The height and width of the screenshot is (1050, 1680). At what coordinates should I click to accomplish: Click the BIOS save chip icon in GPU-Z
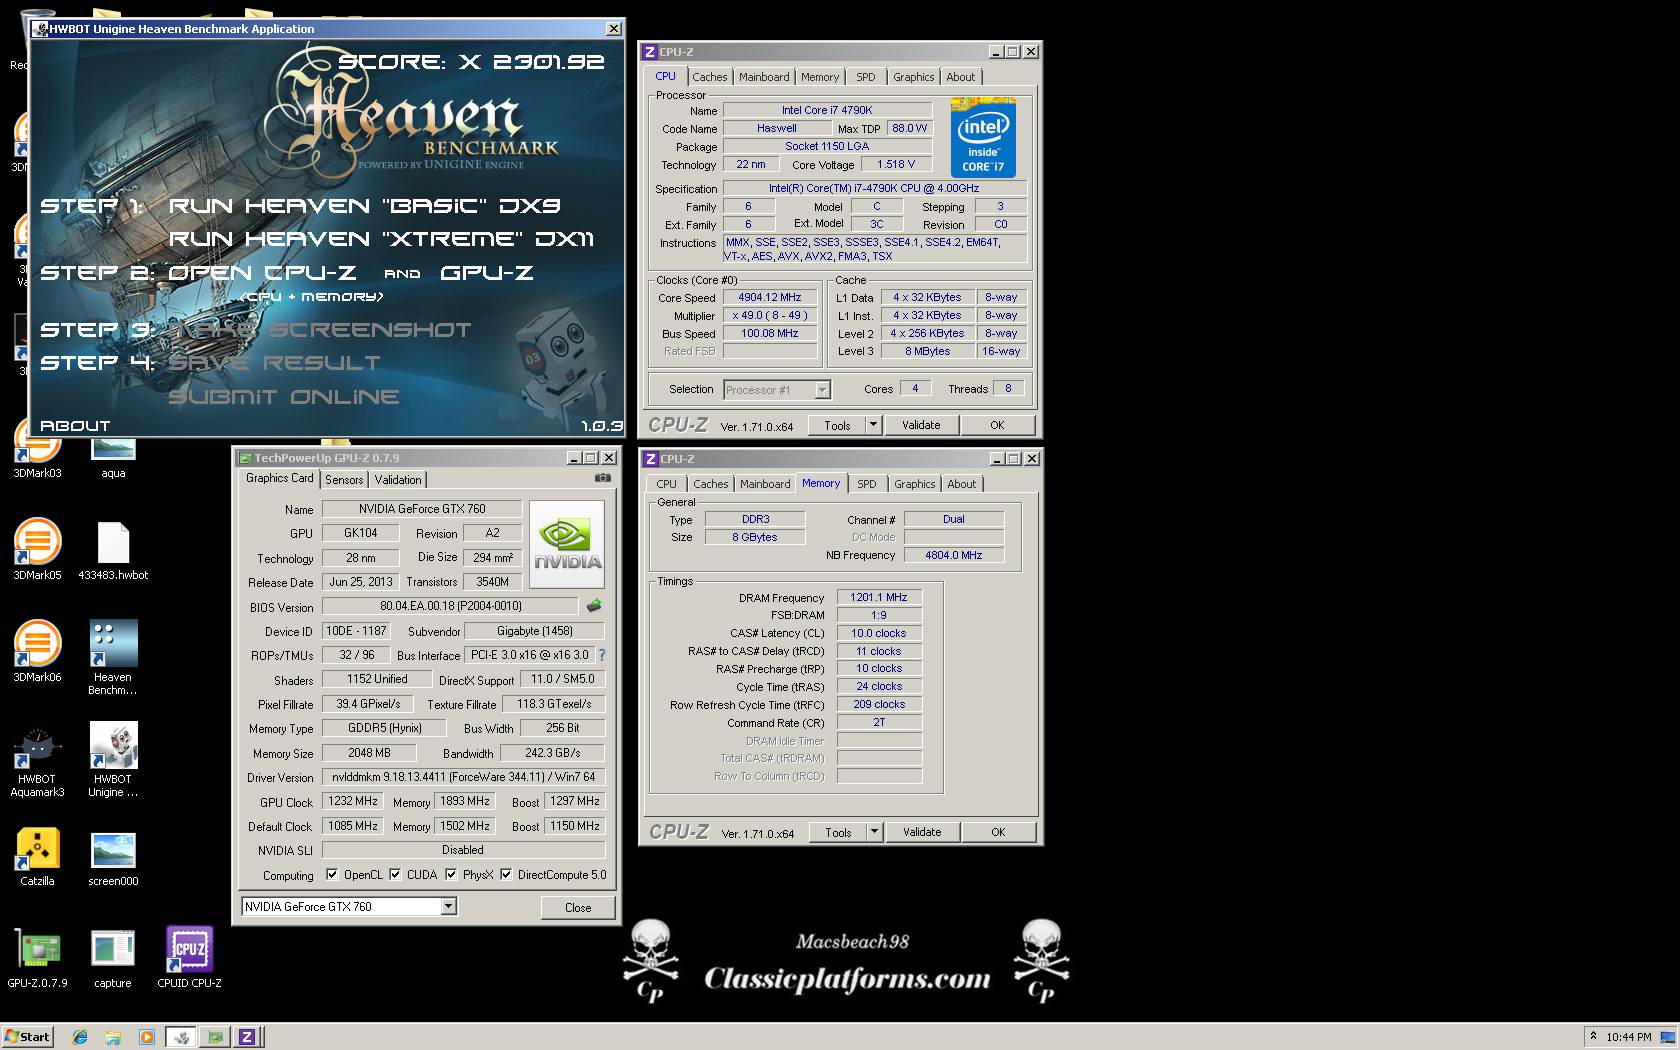pos(594,606)
